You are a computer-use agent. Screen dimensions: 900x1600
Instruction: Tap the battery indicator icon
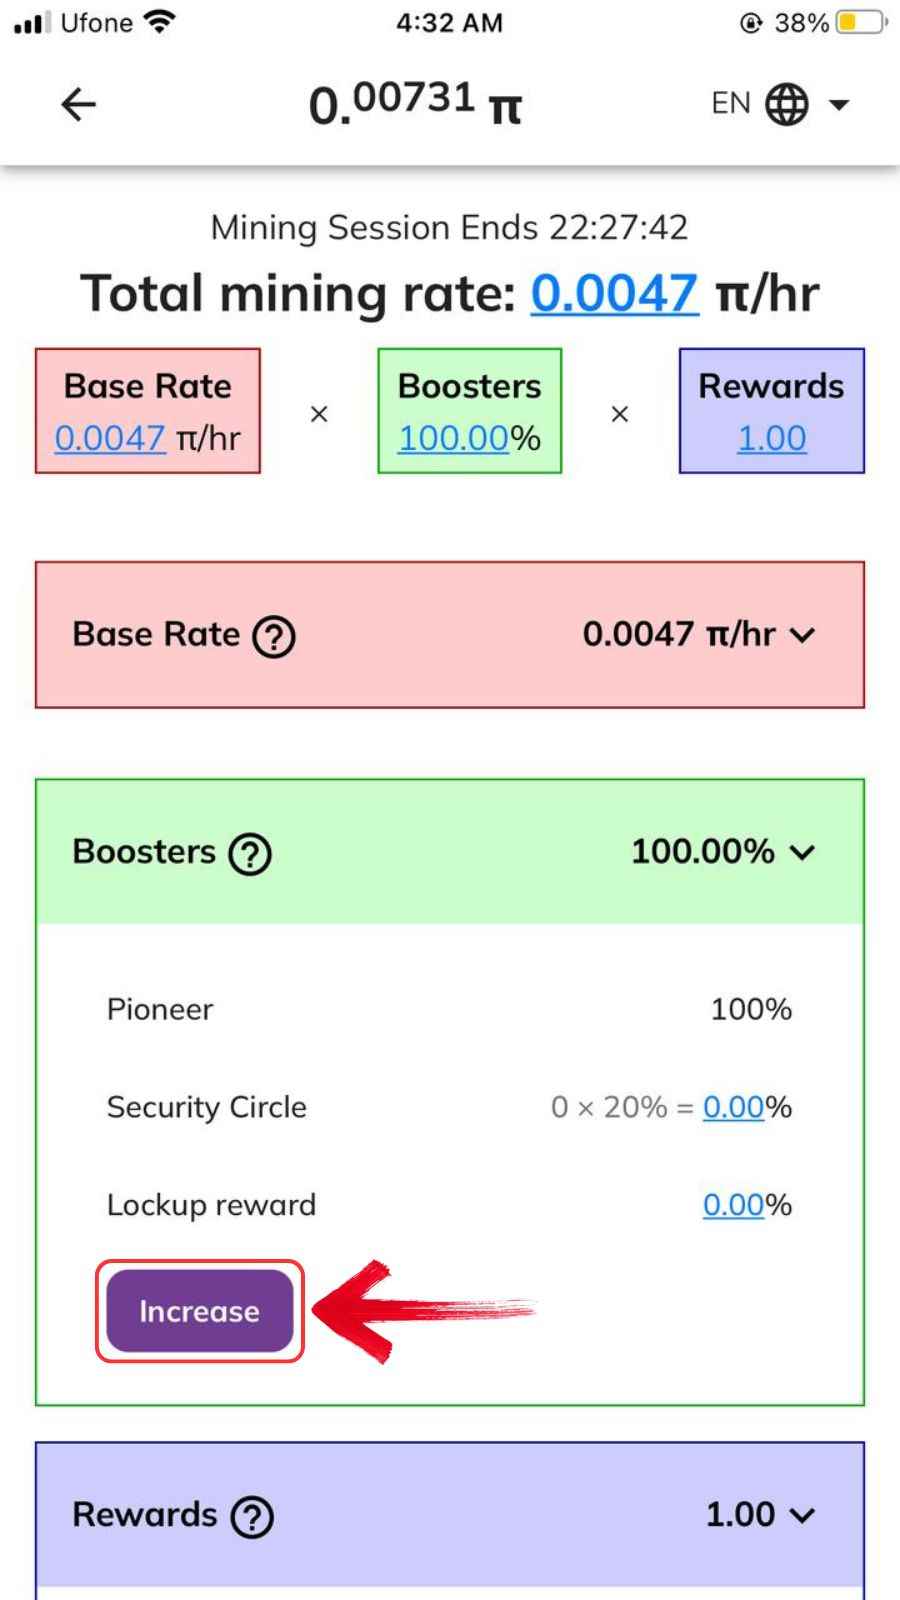click(x=861, y=22)
